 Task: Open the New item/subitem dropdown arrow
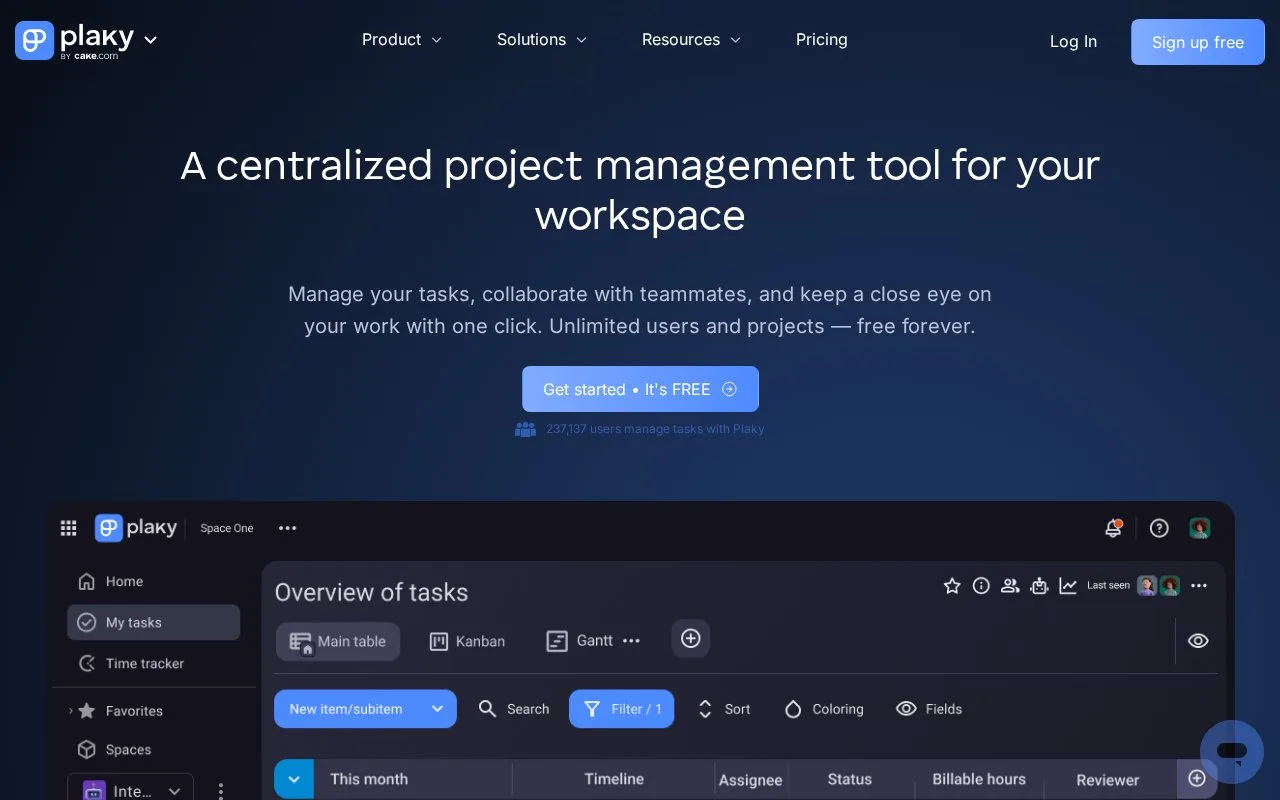click(437, 709)
